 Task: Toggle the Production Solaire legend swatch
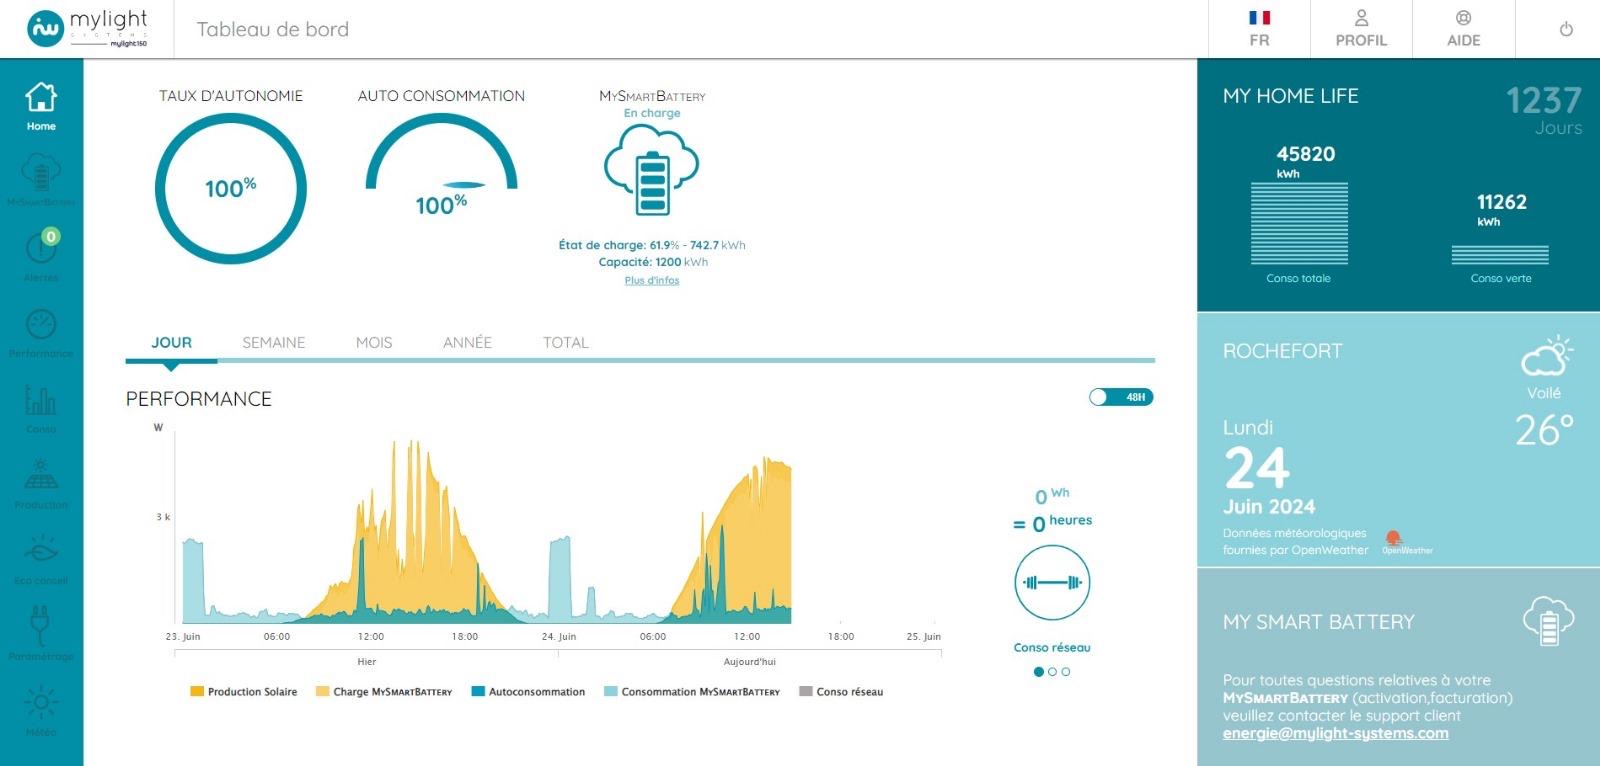click(x=197, y=691)
